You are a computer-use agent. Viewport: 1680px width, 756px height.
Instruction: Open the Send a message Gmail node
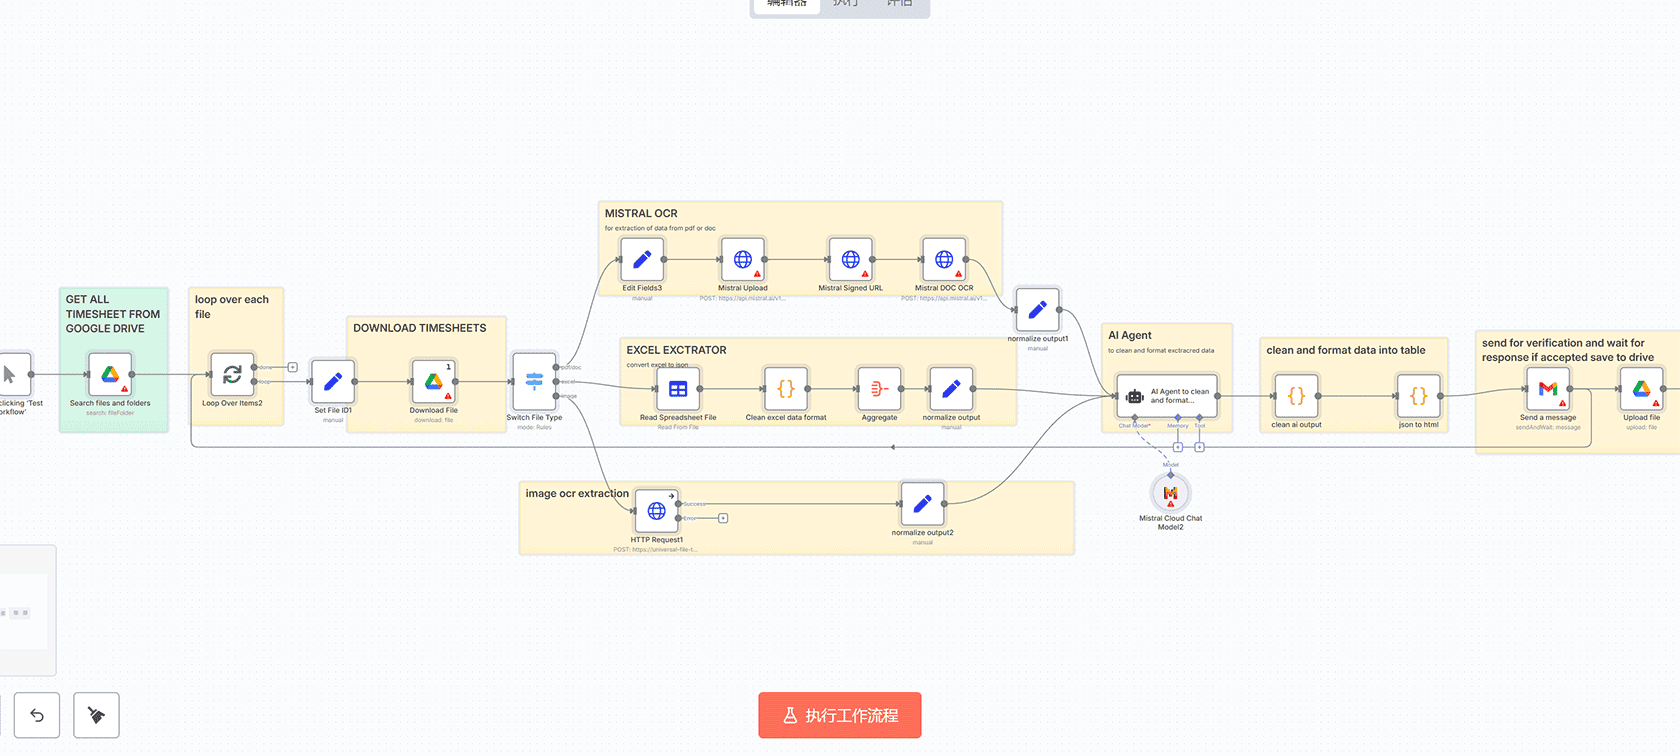(x=1547, y=389)
